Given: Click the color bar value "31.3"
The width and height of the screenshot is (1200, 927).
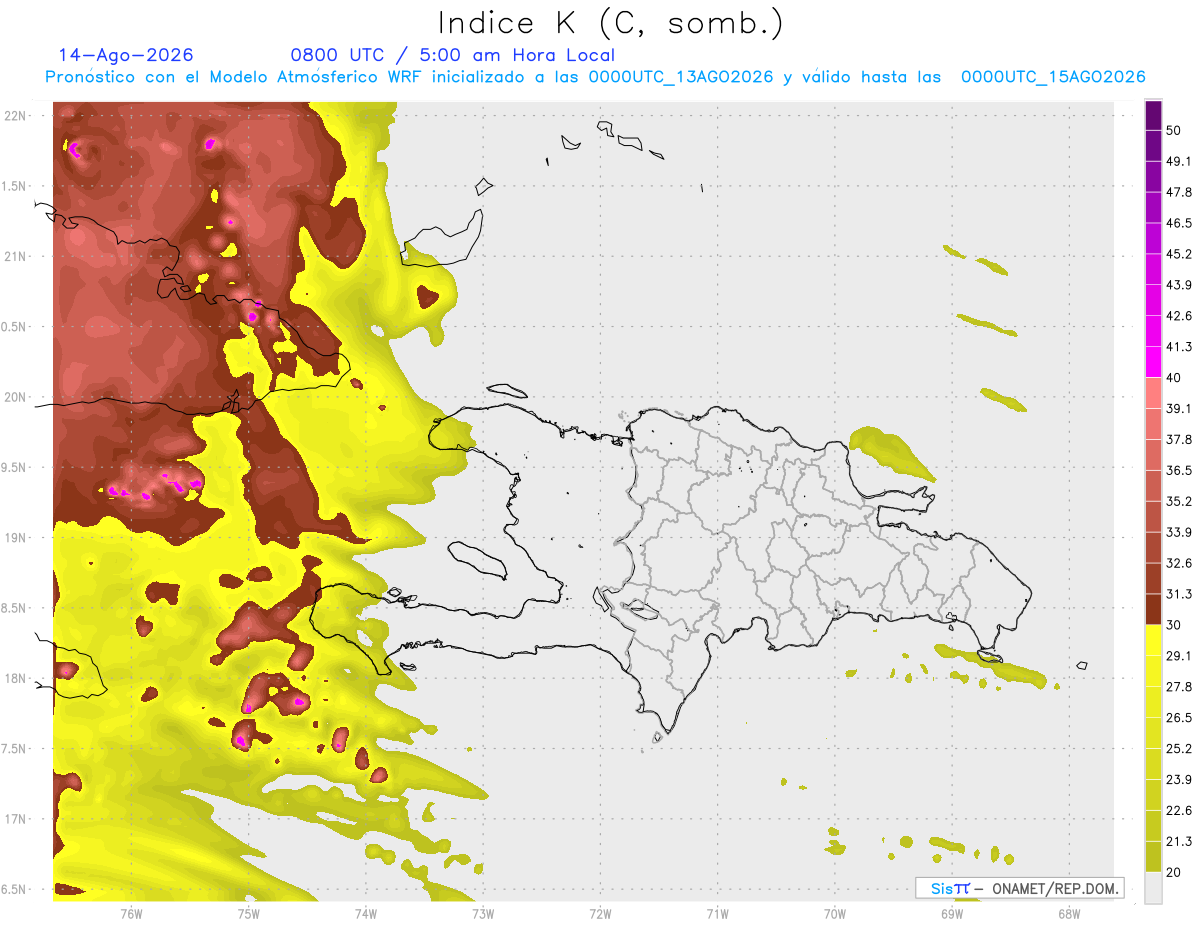Looking at the screenshot, I should (1179, 595).
